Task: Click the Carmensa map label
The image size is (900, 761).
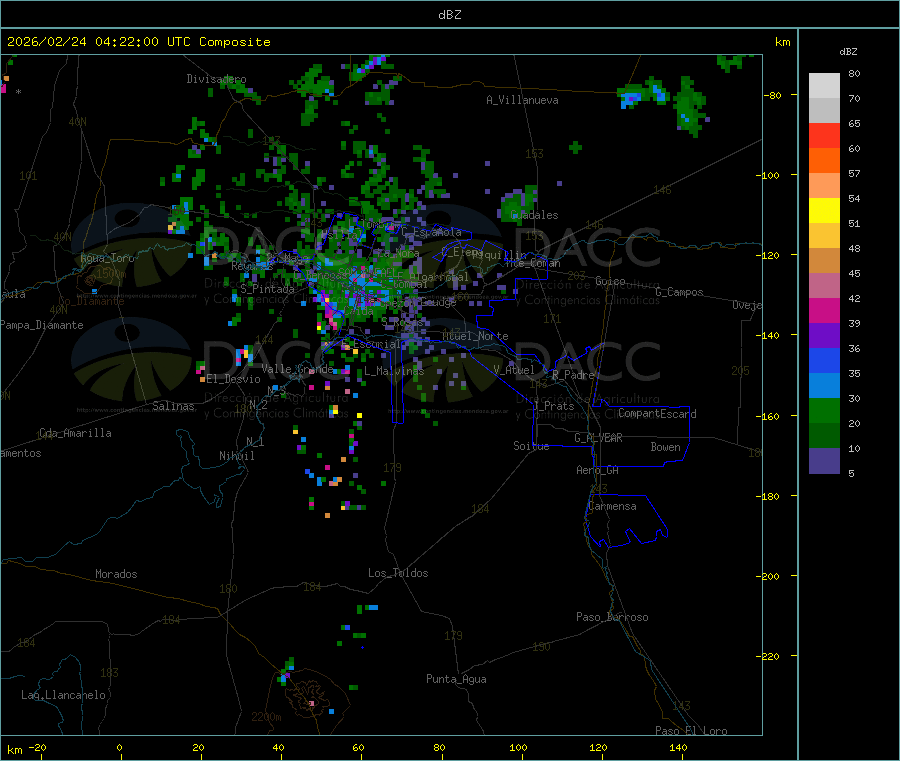Action: tap(612, 506)
